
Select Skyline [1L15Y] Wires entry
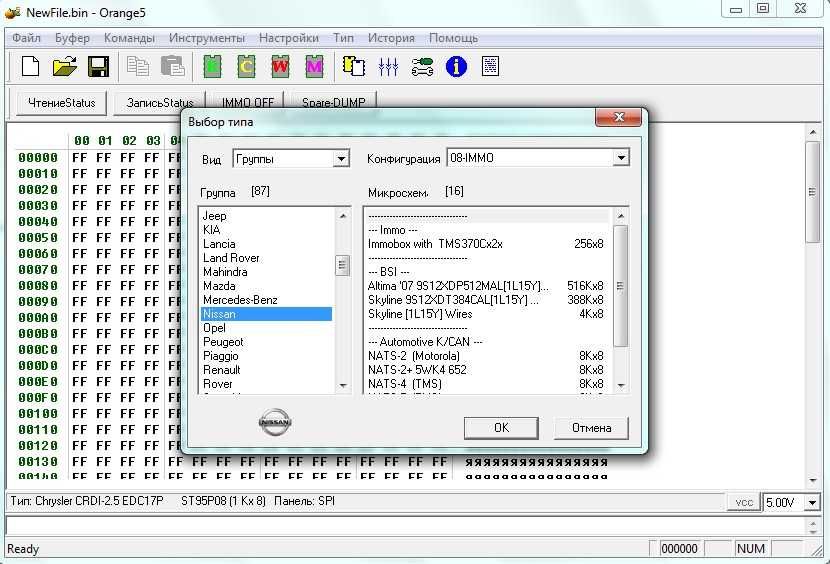[x=486, y=314]
